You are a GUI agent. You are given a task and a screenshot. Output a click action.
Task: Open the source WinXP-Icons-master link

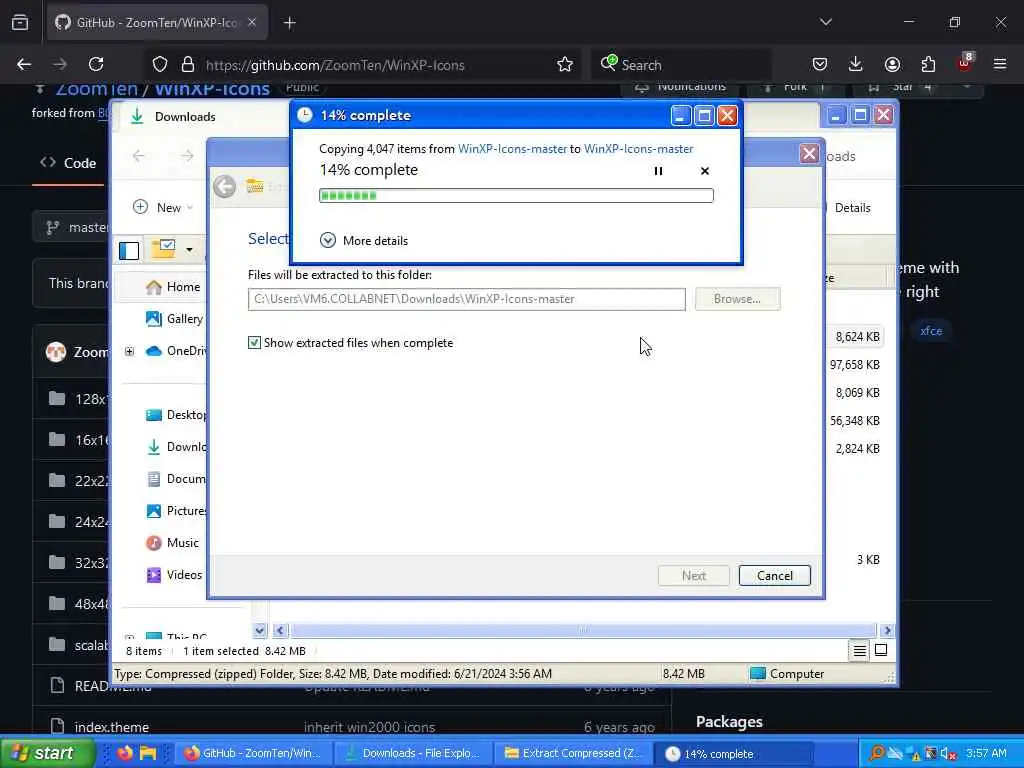point(512,149)
